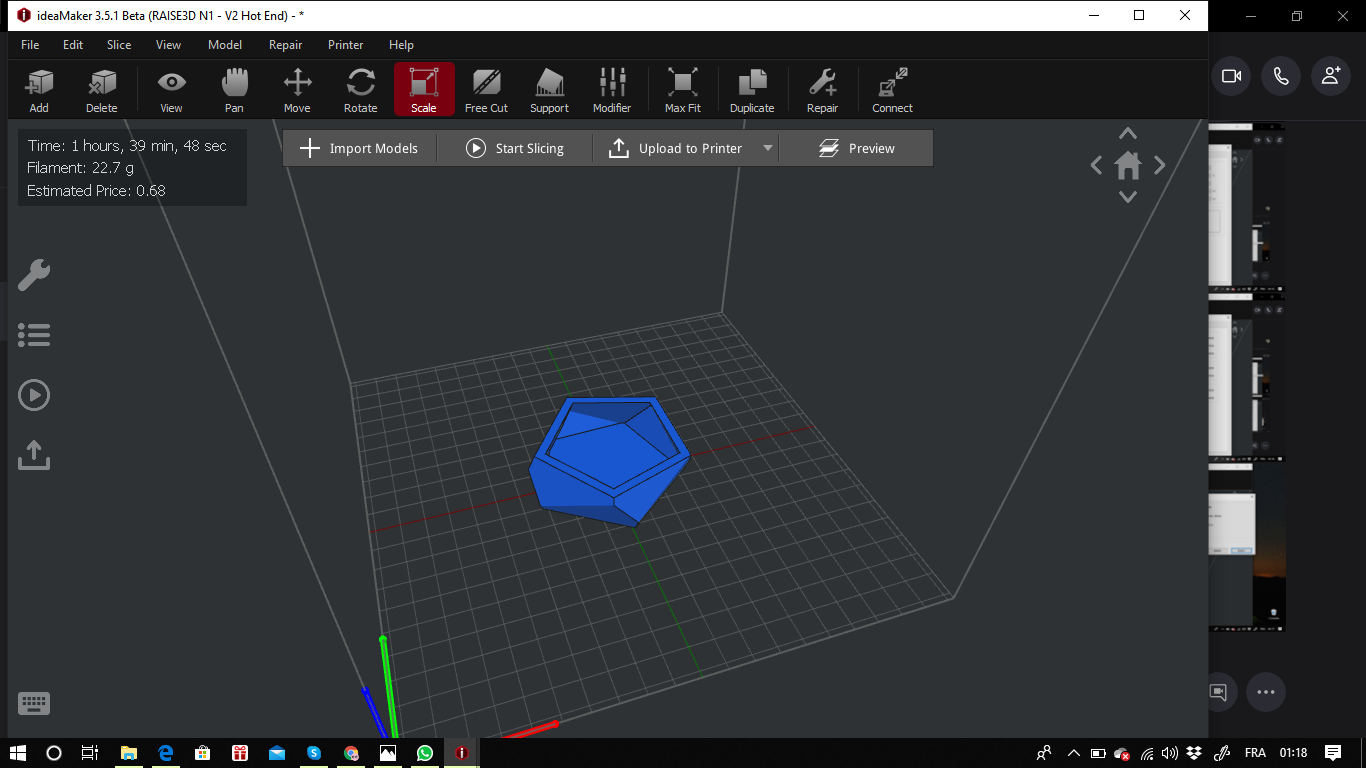
Task: Open the Free Cut tool
Action: pyautogui.click(x=486, y=90)
